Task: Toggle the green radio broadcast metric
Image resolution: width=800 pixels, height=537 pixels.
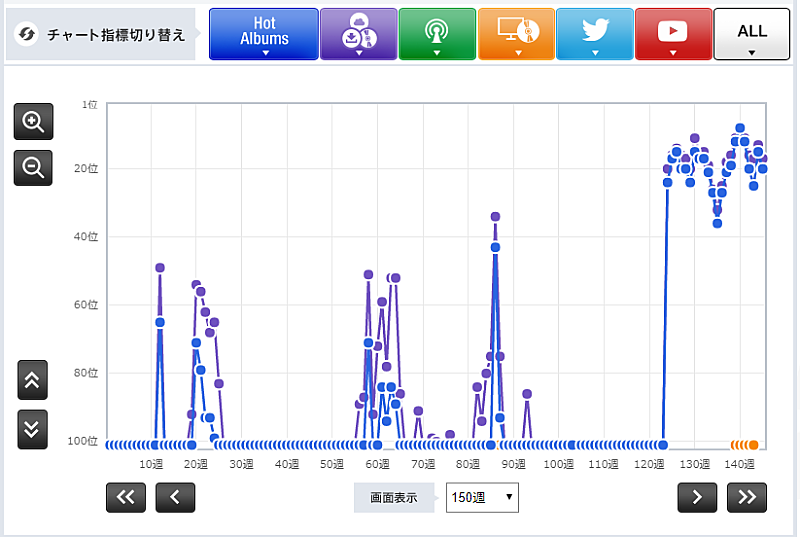Action: tap(437, 34)
